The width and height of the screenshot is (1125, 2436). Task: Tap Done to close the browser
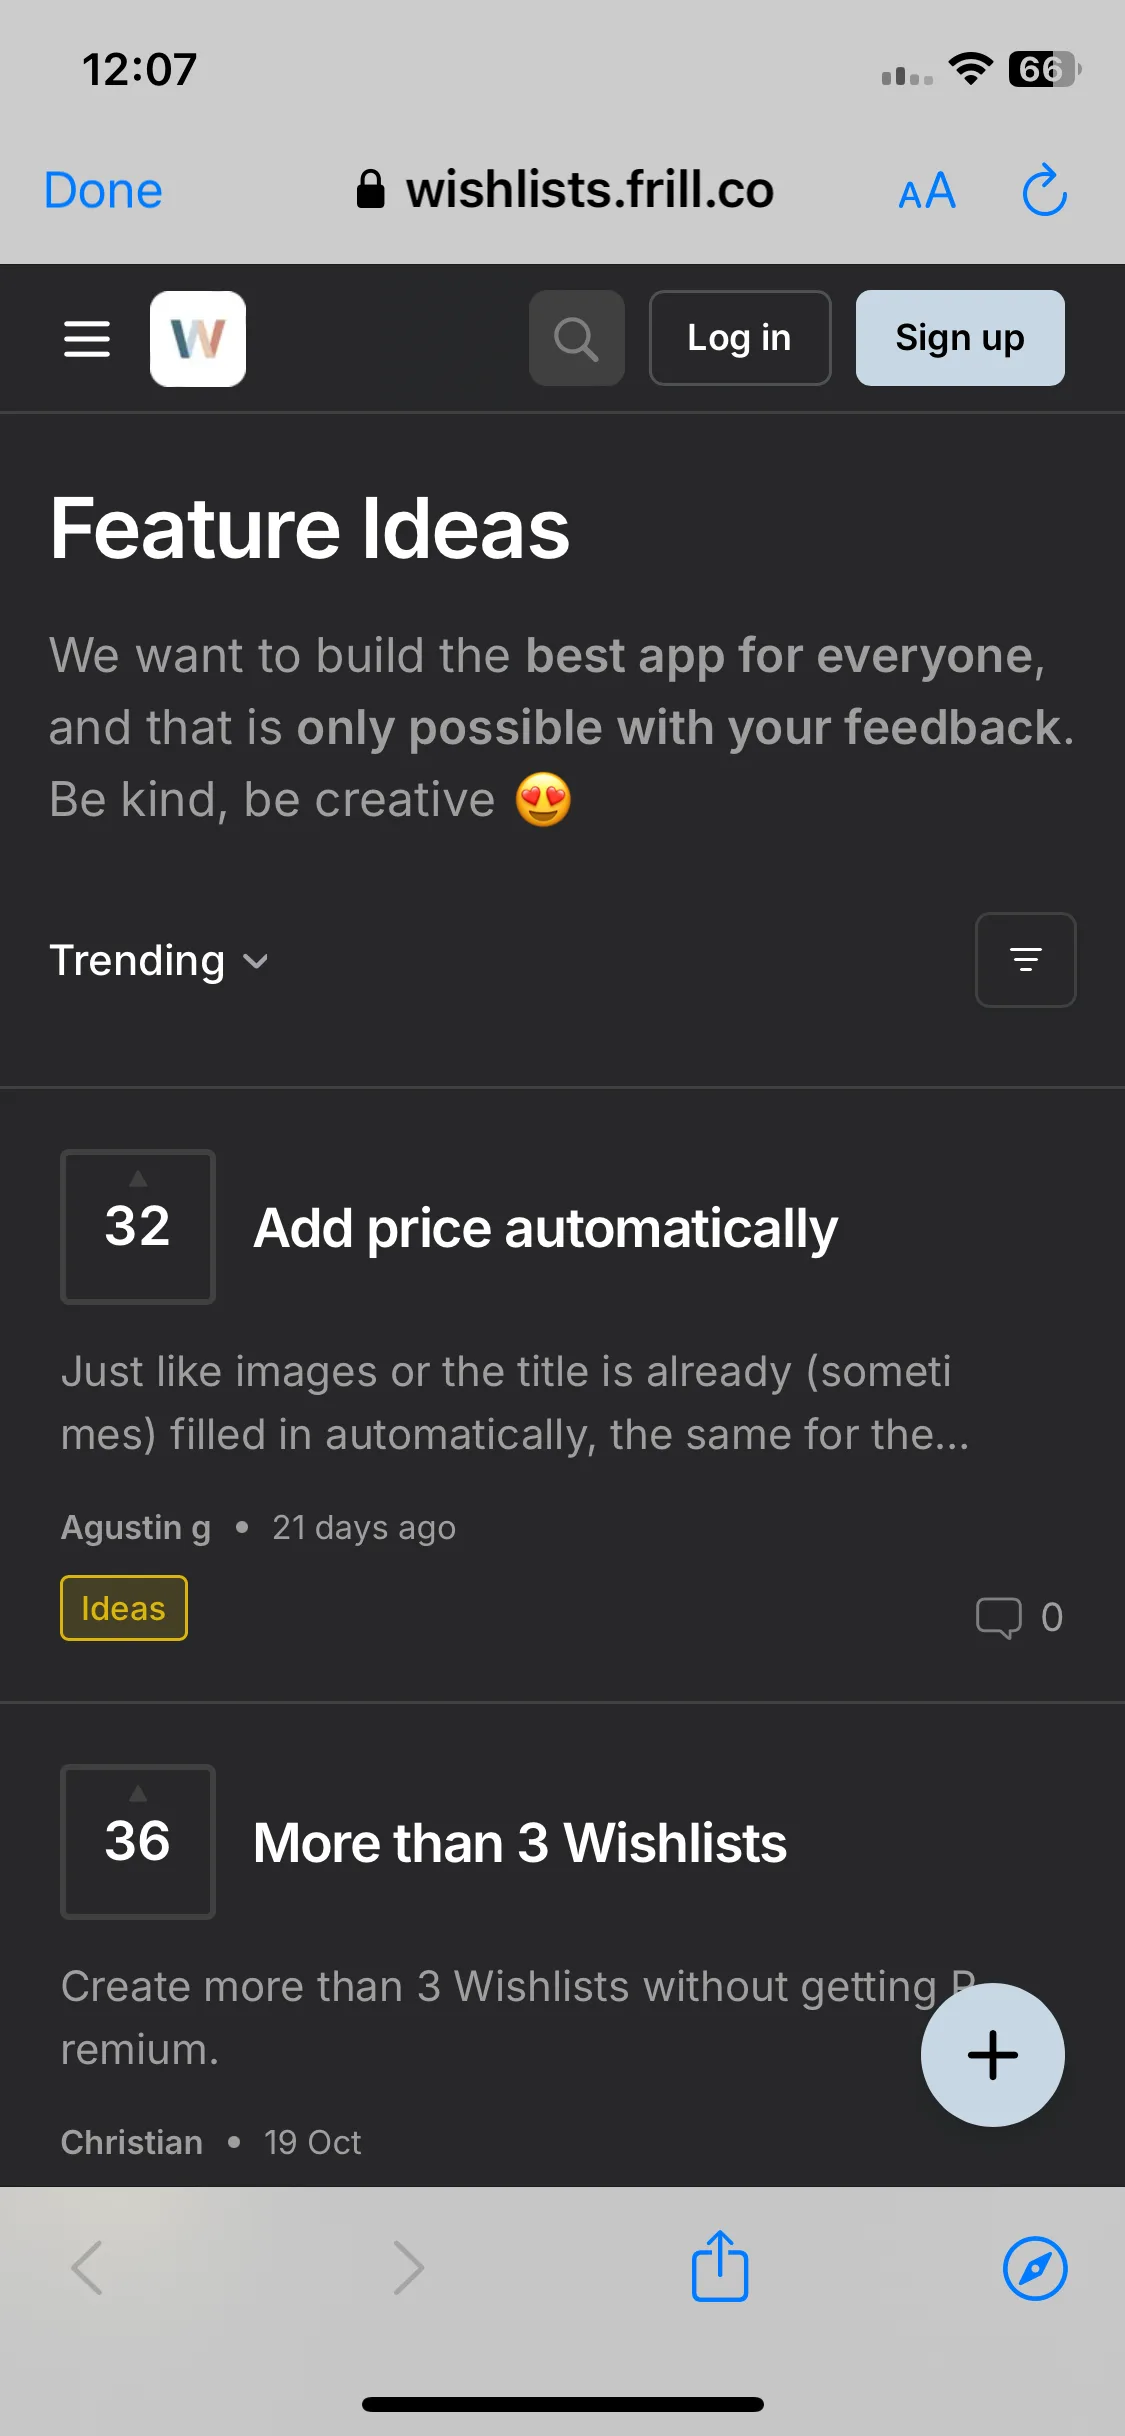103,190
